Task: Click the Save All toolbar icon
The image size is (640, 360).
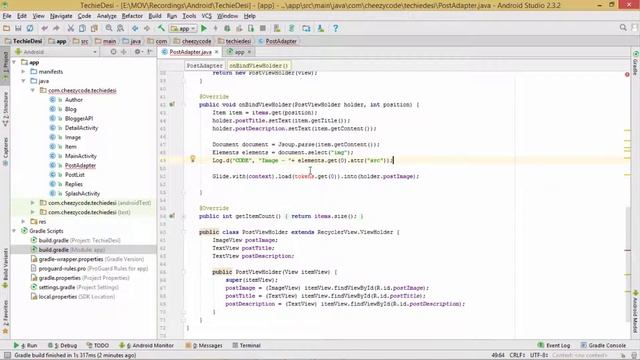Action: (18, 28)
